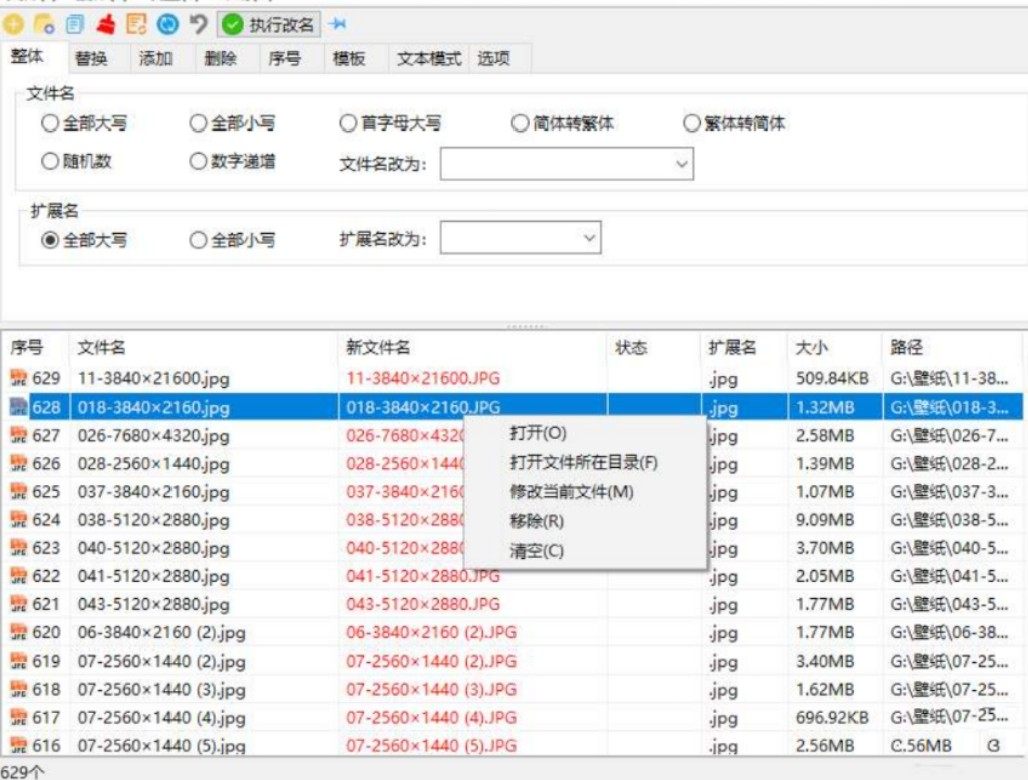The image size is (1028, 780).
Task: Click the blue document list icon
Action: (x=75, y=24)
